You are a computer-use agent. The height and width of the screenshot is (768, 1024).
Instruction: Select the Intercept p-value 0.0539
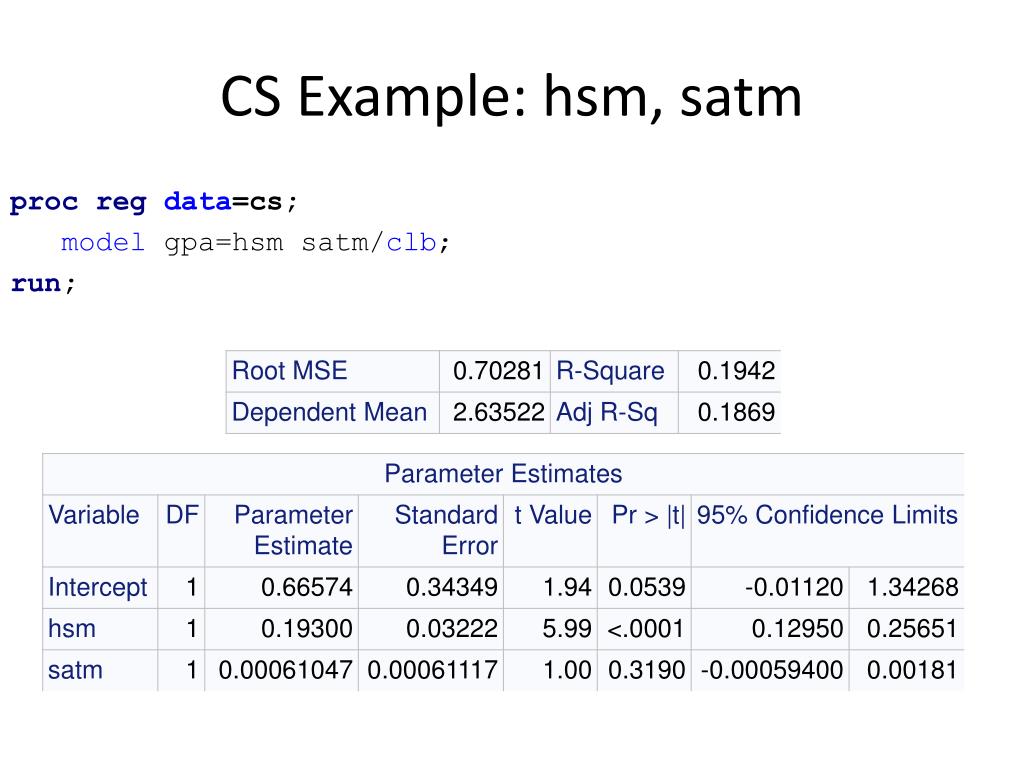(x=645, y=587)
